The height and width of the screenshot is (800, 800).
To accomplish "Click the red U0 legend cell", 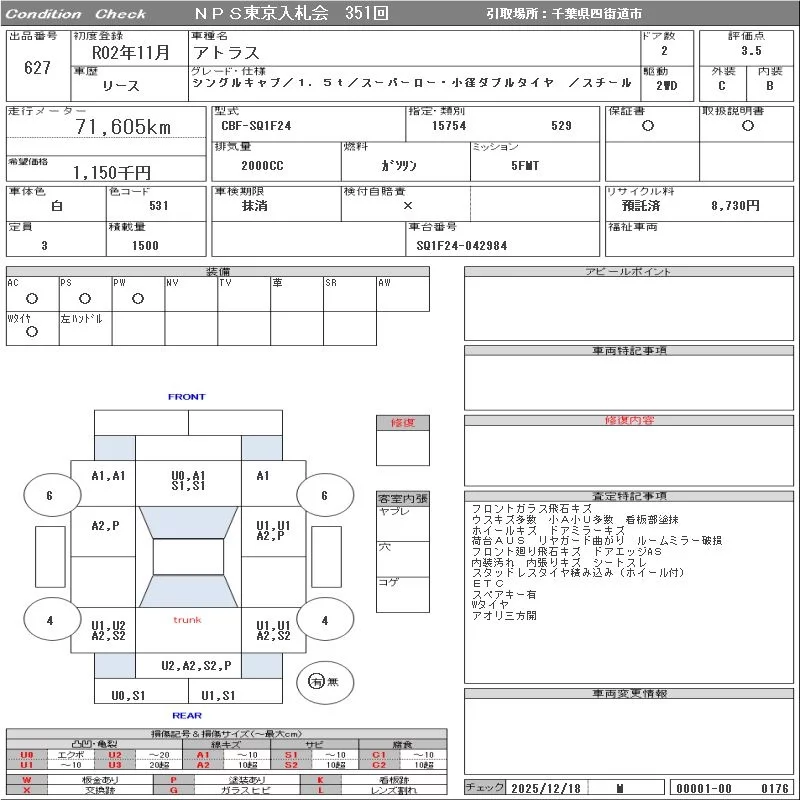I will (x=27, y=755).
